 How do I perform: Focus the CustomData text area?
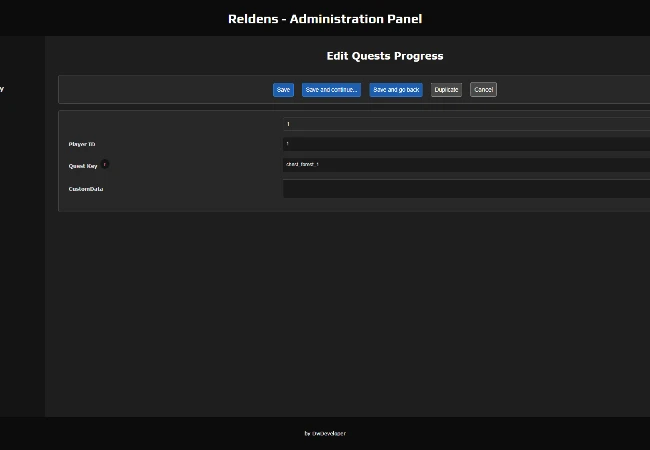(x=466, y=189)
